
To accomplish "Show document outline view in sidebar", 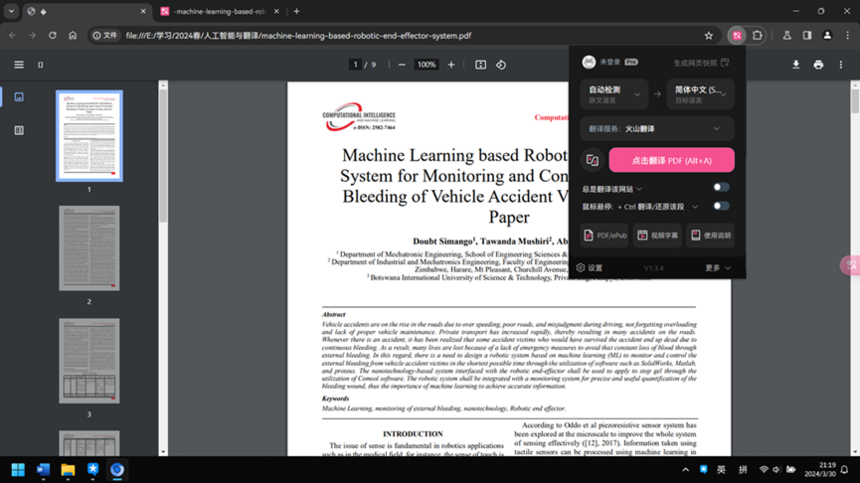I will pos(19,130).
